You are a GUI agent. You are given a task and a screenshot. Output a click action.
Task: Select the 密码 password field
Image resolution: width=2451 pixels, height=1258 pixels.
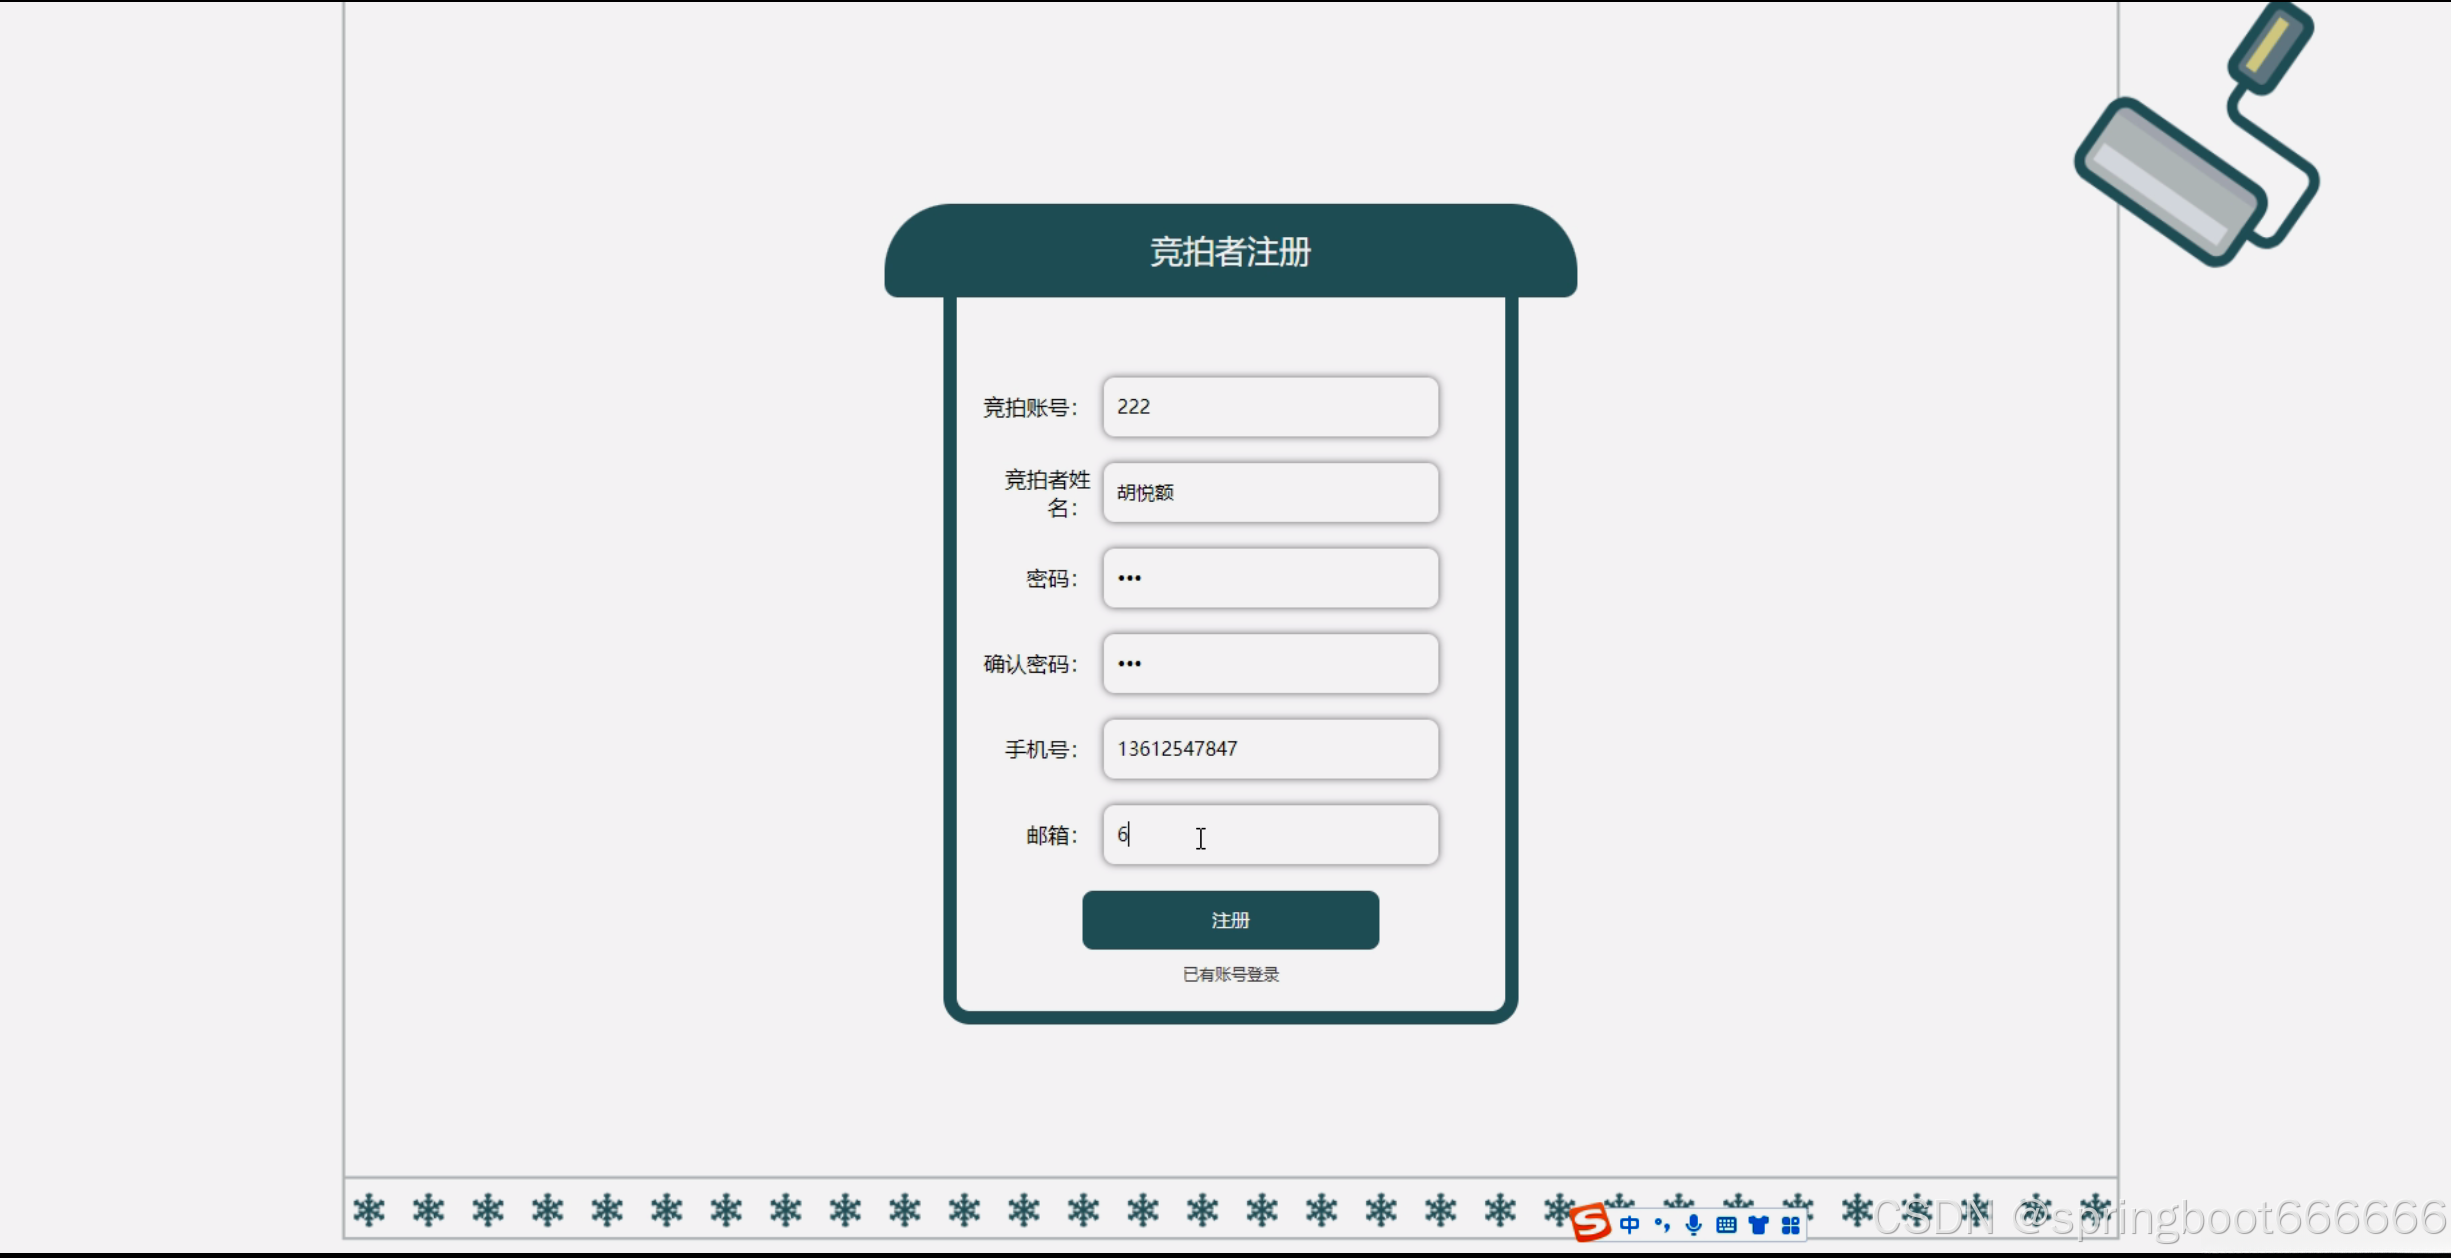point(1270,578)
